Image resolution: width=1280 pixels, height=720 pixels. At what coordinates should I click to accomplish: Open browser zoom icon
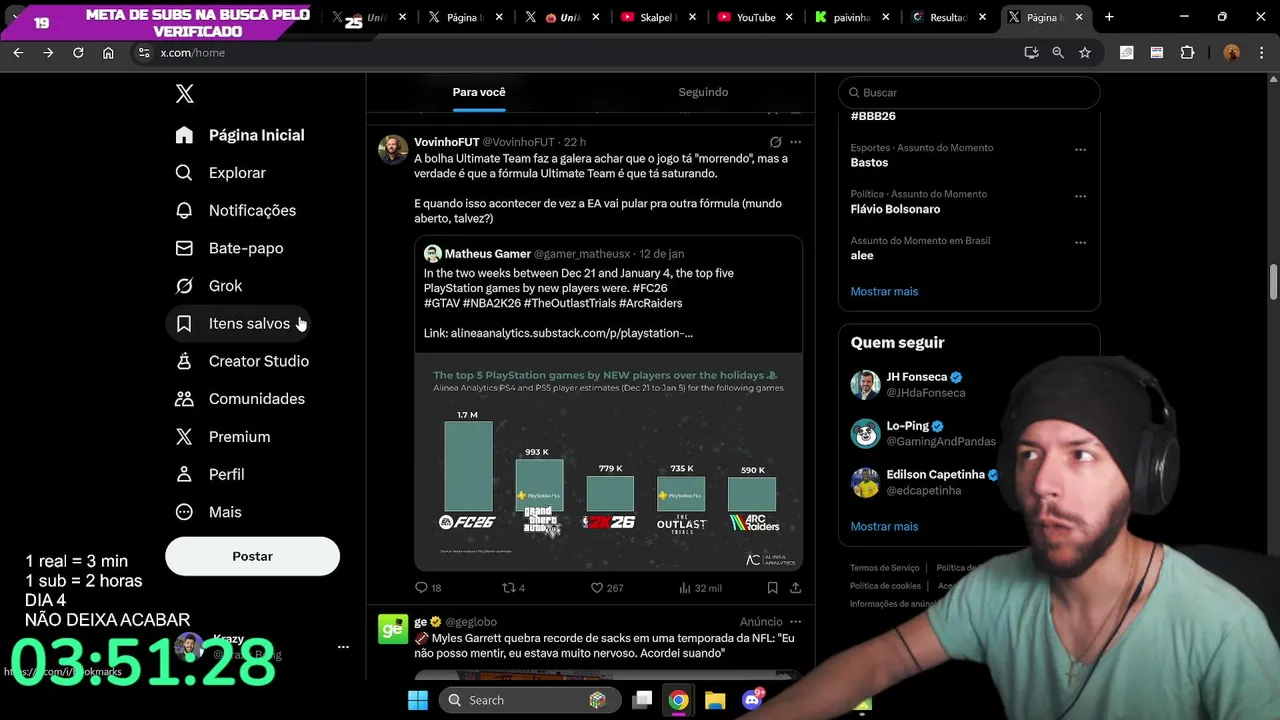pyautogui.click(x=1058, y=53)
